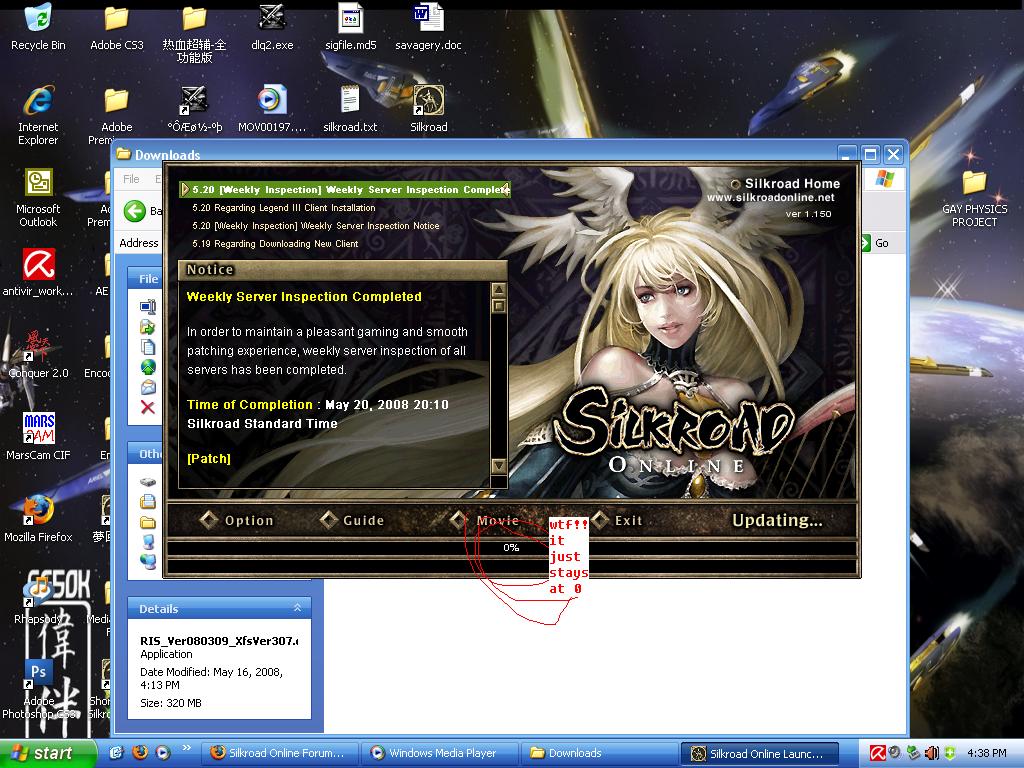
Task: Open the Silkroad desktop shortcut icon
Action: point(428,102)
